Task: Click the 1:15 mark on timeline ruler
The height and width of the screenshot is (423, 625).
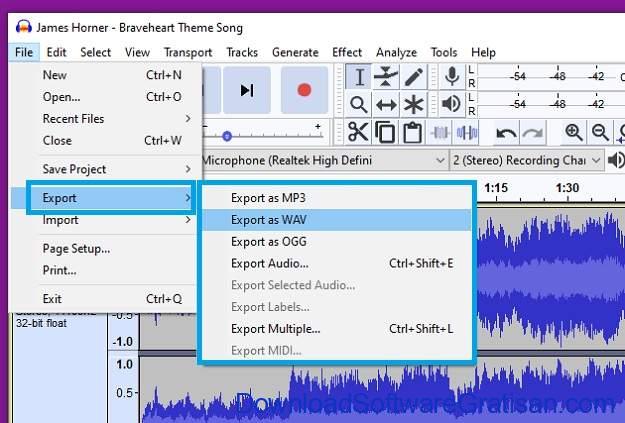Action: click(496, 188)
